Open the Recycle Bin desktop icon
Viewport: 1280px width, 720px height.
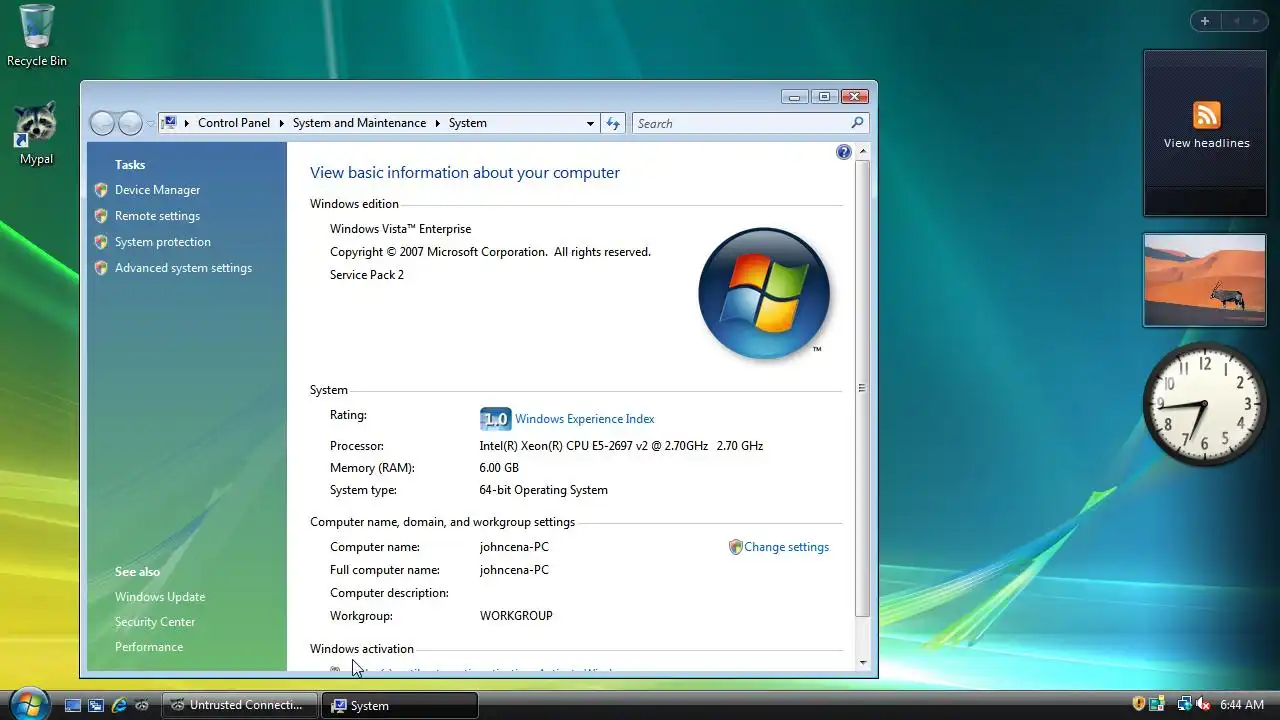[37, 35]
